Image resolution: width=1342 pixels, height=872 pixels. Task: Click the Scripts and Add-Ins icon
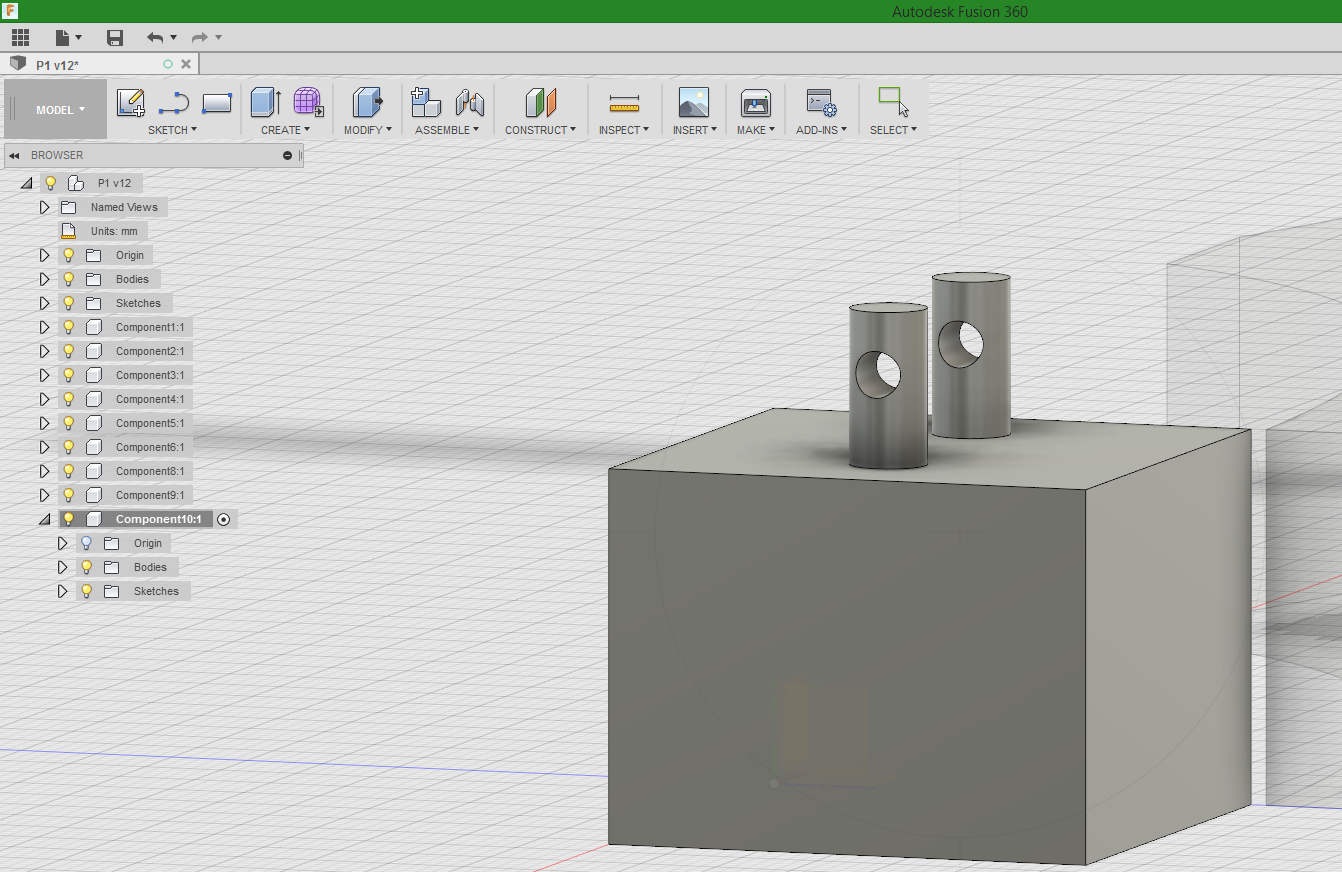click(821, 103)
